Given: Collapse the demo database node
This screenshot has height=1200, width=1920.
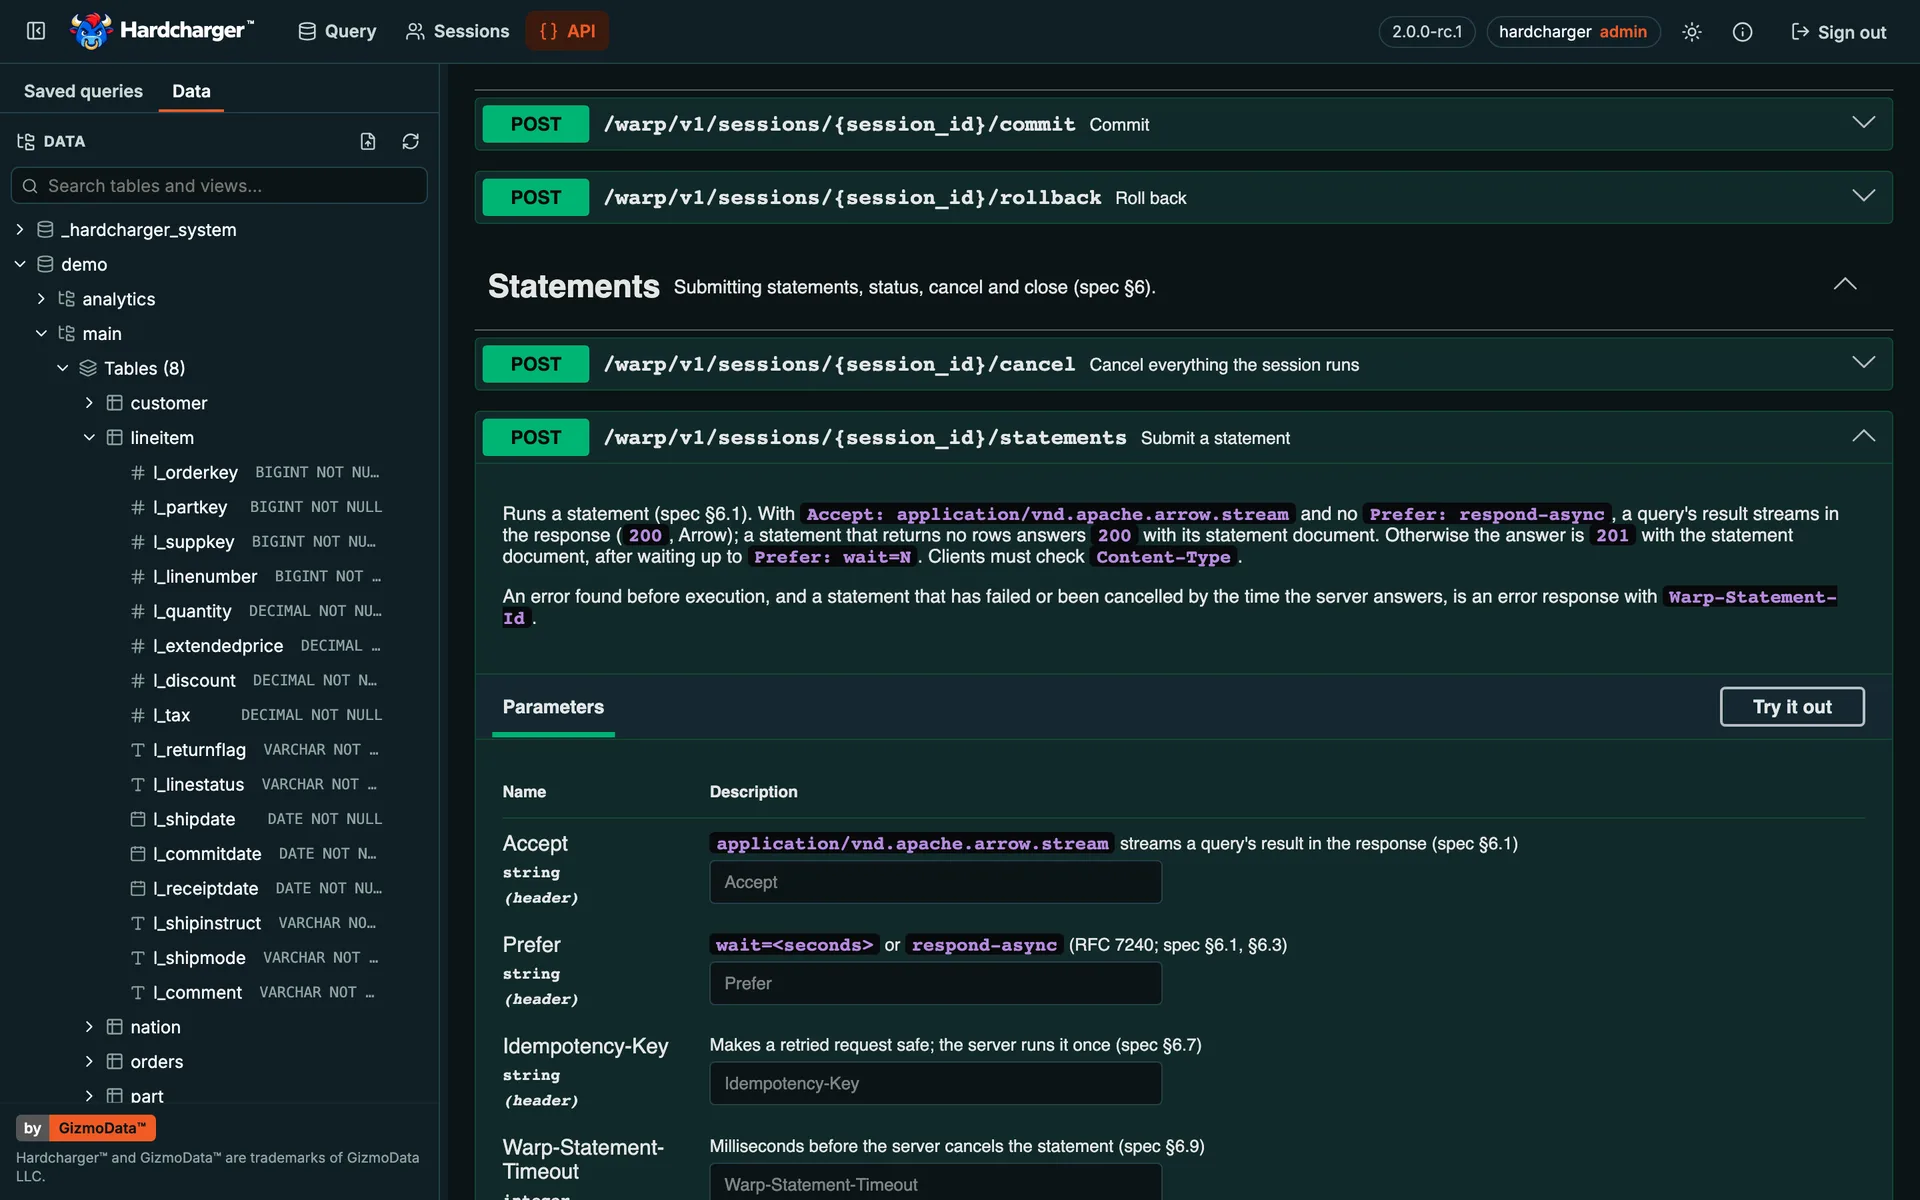Looking at the screenshot, I should coord(20,264).
